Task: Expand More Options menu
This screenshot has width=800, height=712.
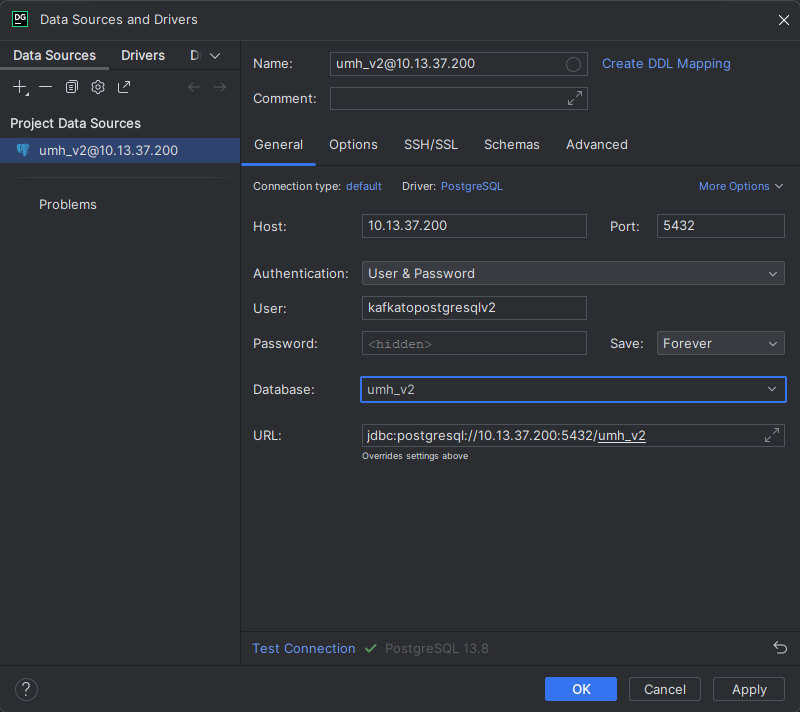Action: [x=740, y=186]
